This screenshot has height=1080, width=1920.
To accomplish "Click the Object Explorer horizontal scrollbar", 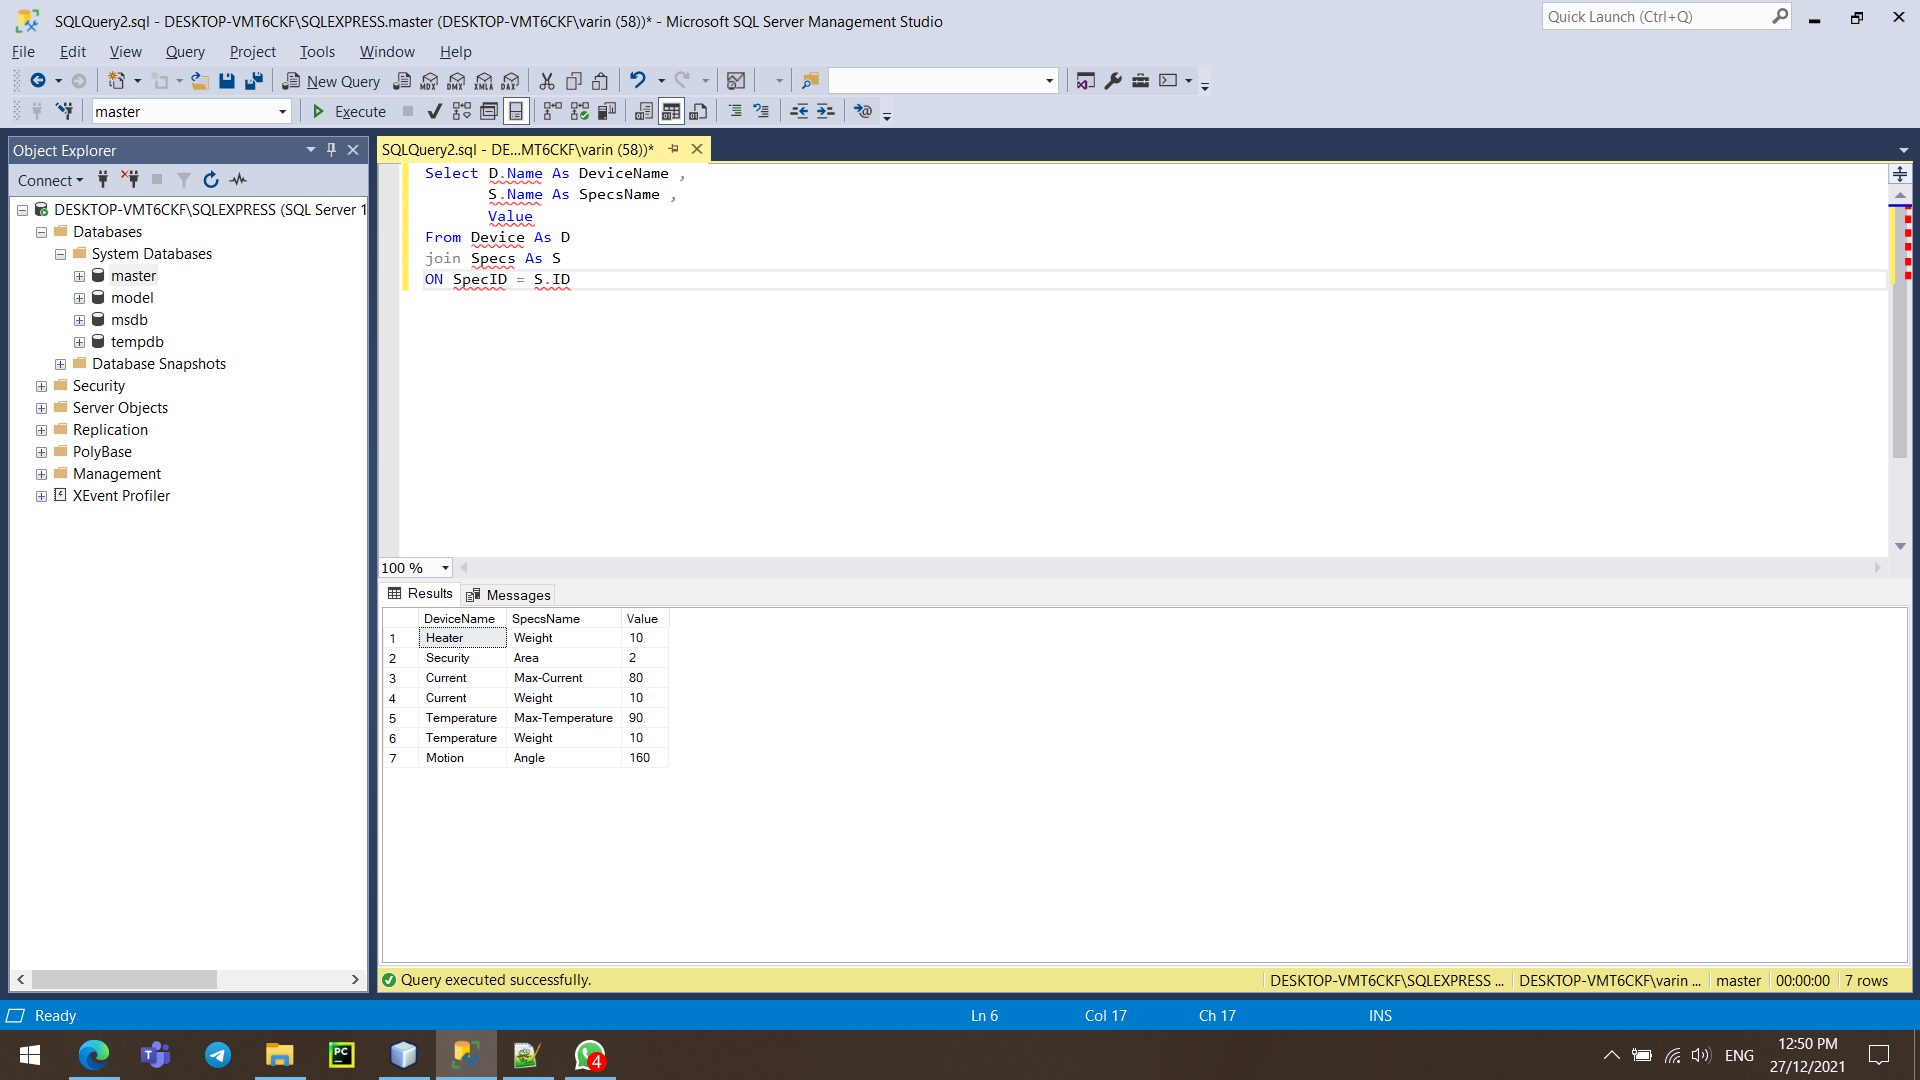I will click(124, 980).
